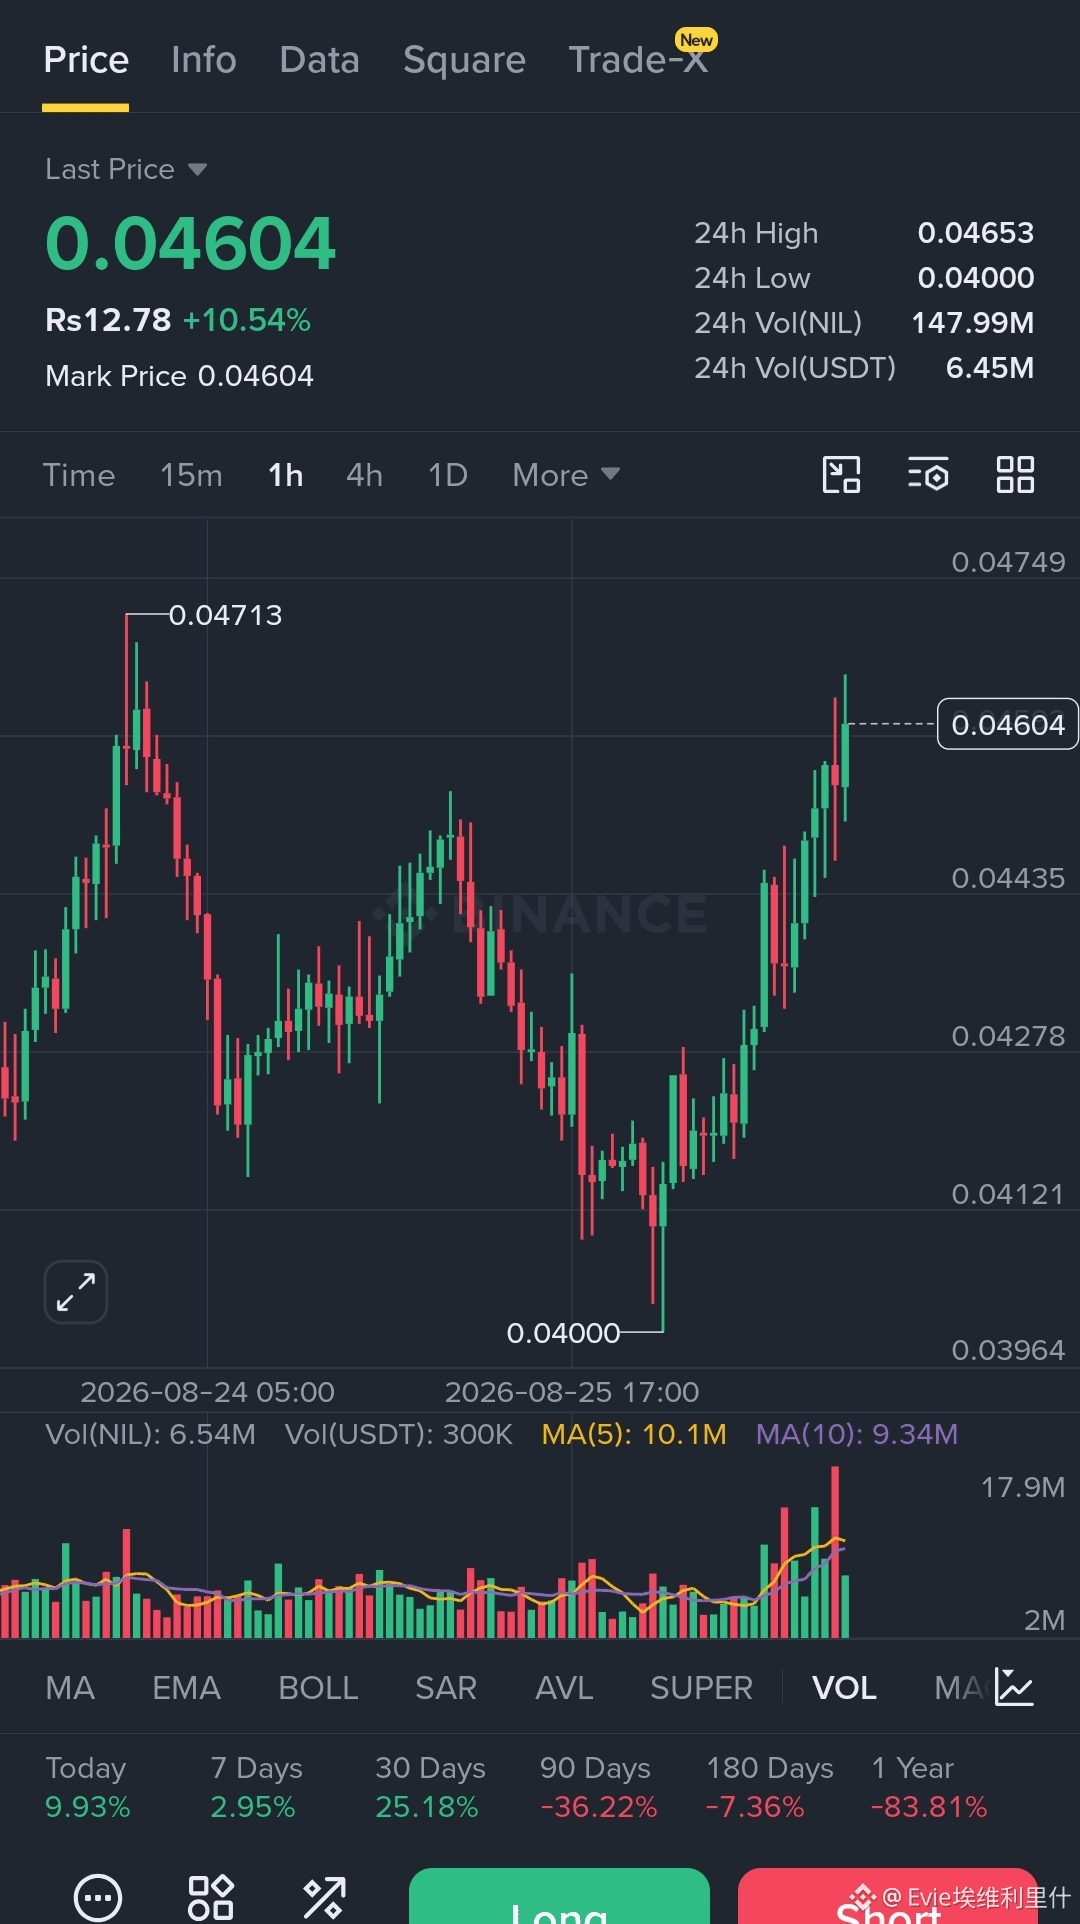The height and width of the screenshot is (1924, 1080).
Task: Open the percent calculator icon at bottom
Action: point(324,1897)
